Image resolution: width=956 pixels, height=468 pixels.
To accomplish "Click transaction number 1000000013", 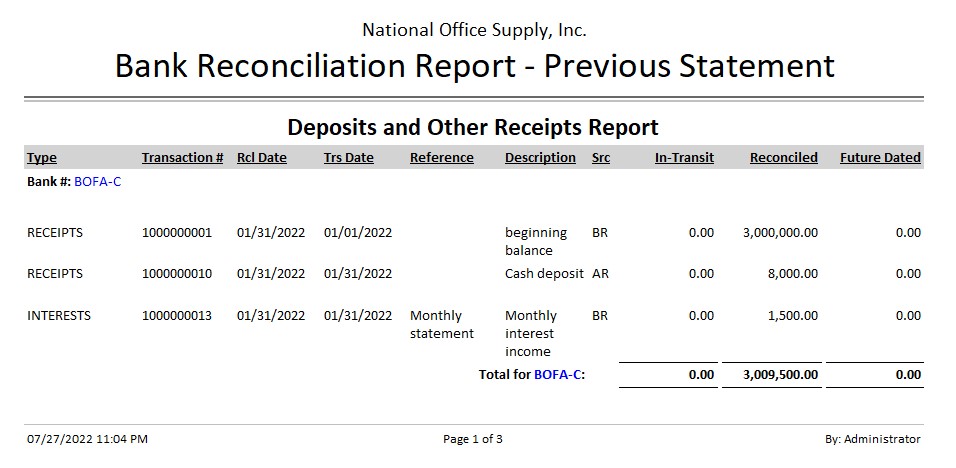I will (x=177, y=316).
